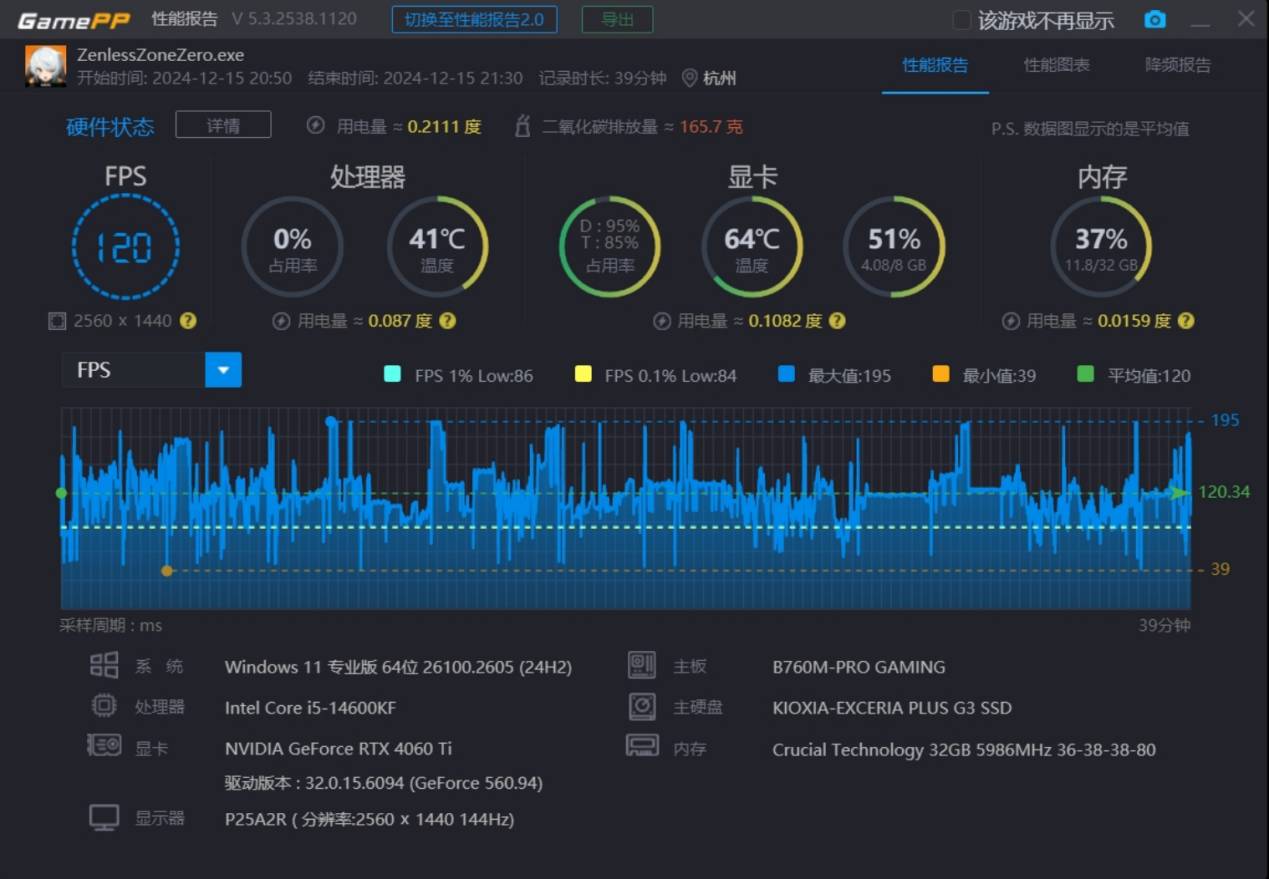Click the text Intel Core i5-14600KF
Viewport: 1269px width, 879px height.
pyautogui.click(x=310, y=708)
